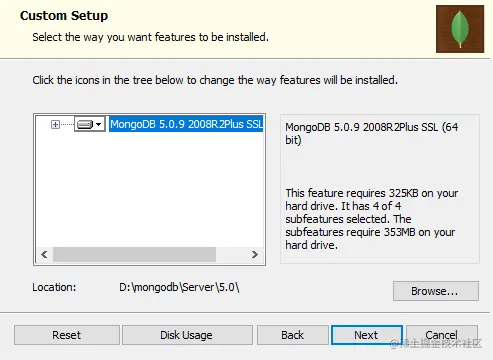Open the drive icon install-mode dropdown
This screenshot has width=493, height=360.
coord(90,124)
